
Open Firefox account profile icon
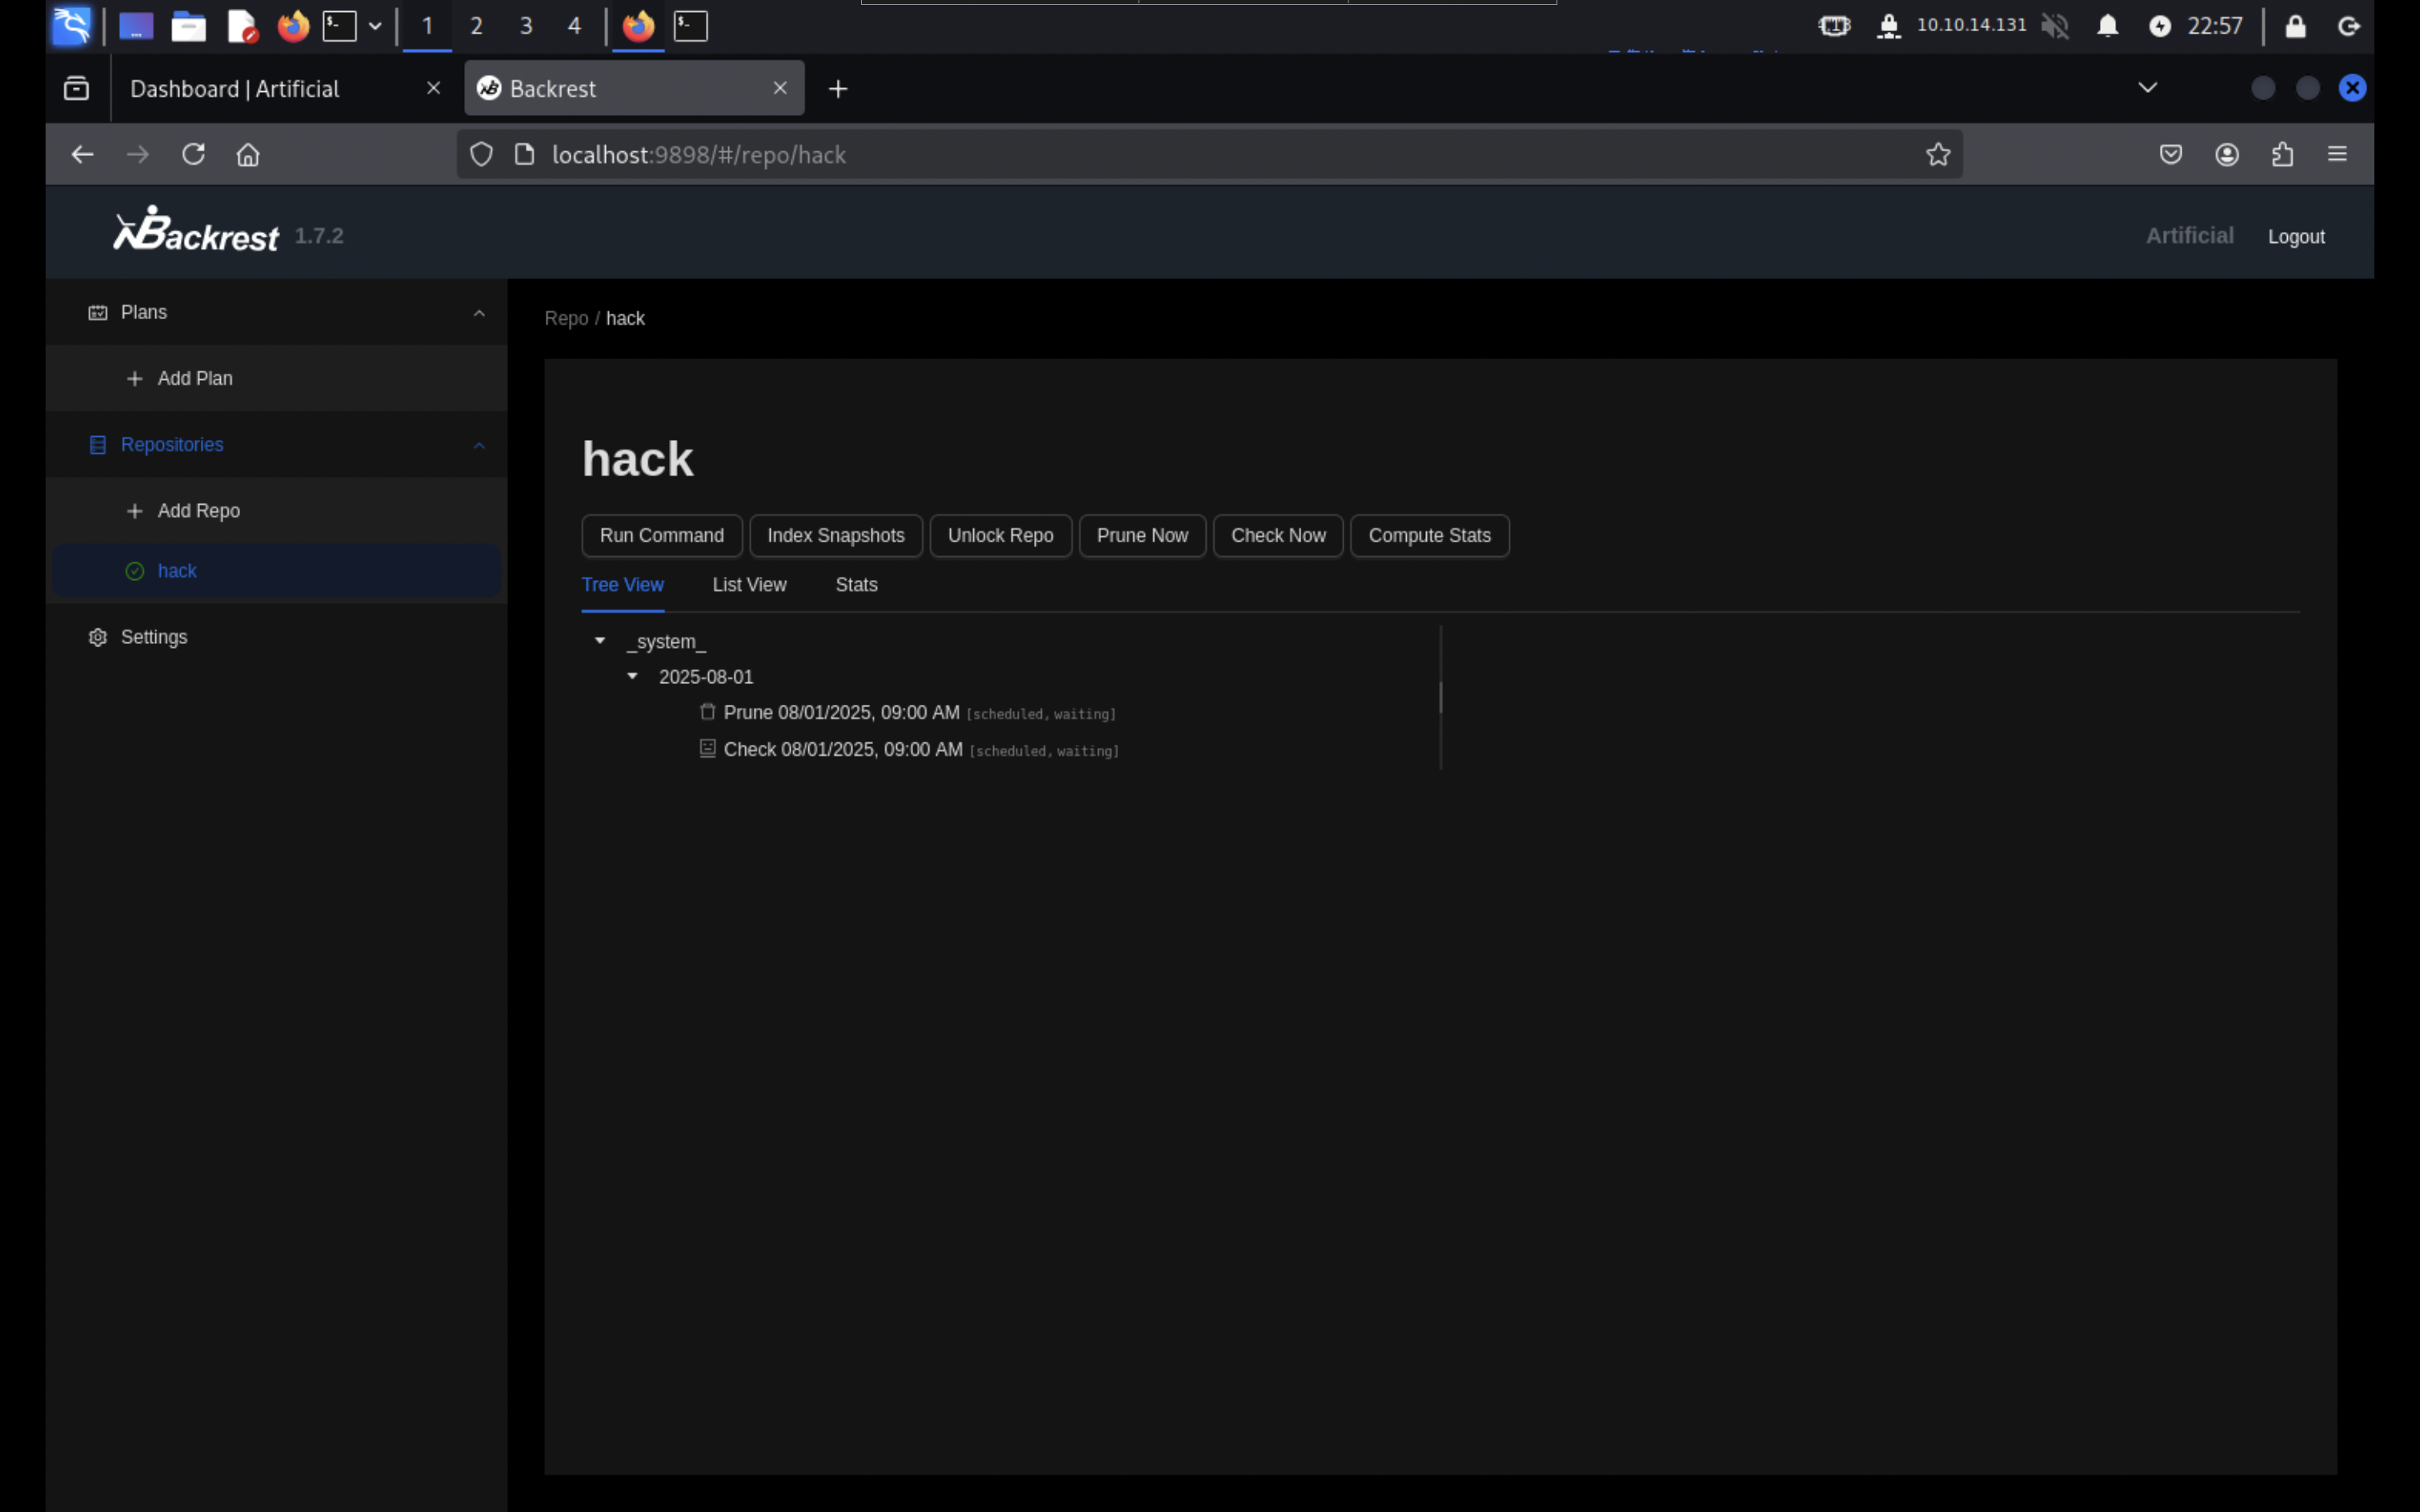[x=2227, y=154]
